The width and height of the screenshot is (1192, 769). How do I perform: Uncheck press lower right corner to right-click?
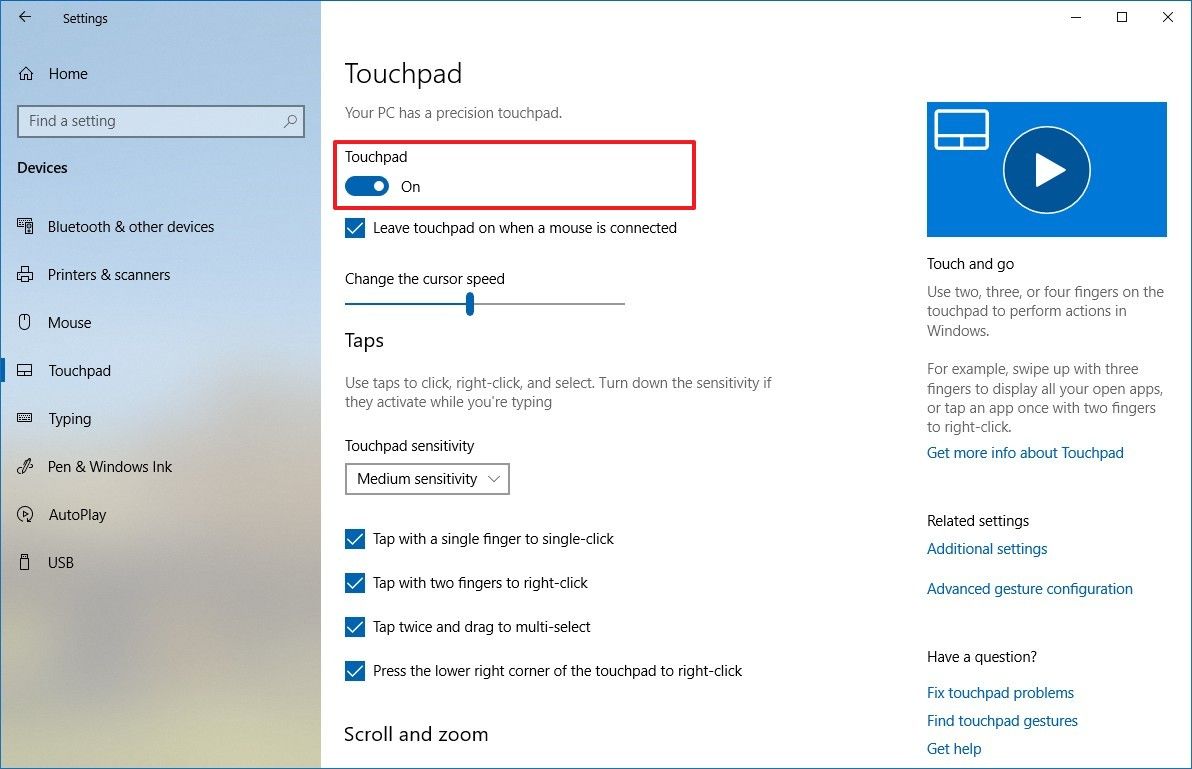pyautogui.click(x=355, y=671)
